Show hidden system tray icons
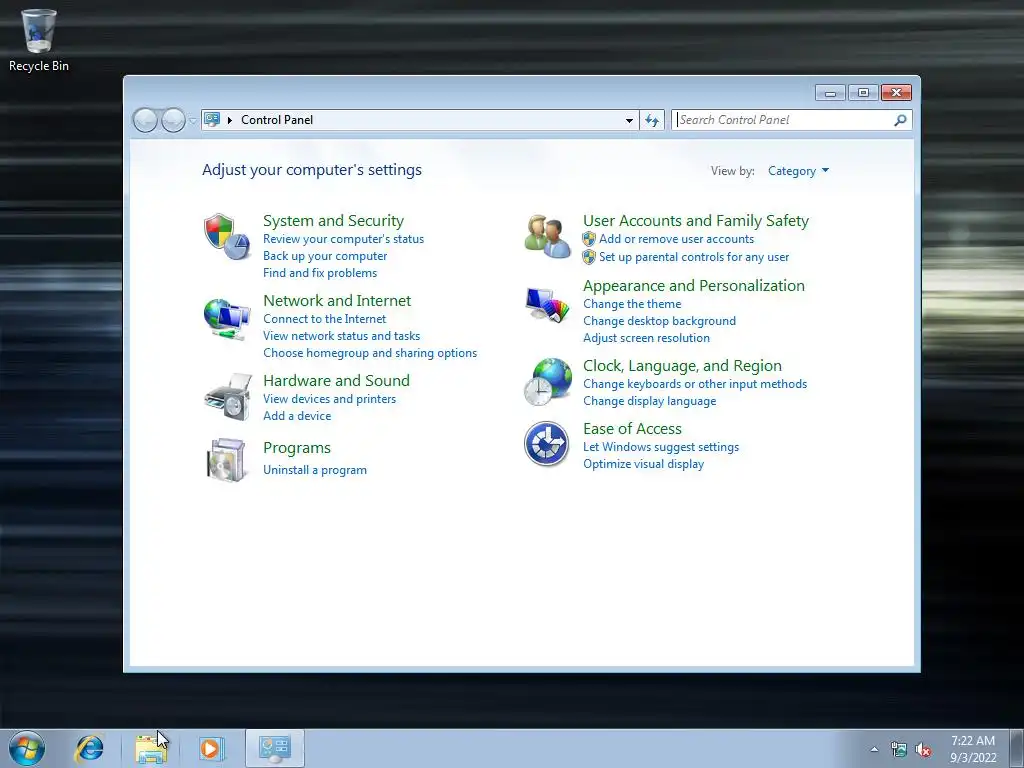The image size is (1024, 768). coord(874,750)
